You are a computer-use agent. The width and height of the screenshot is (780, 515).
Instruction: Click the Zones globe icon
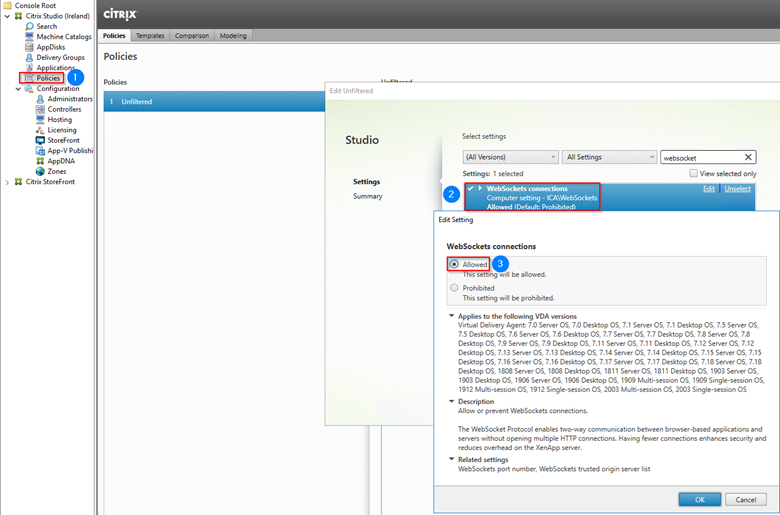40,171
